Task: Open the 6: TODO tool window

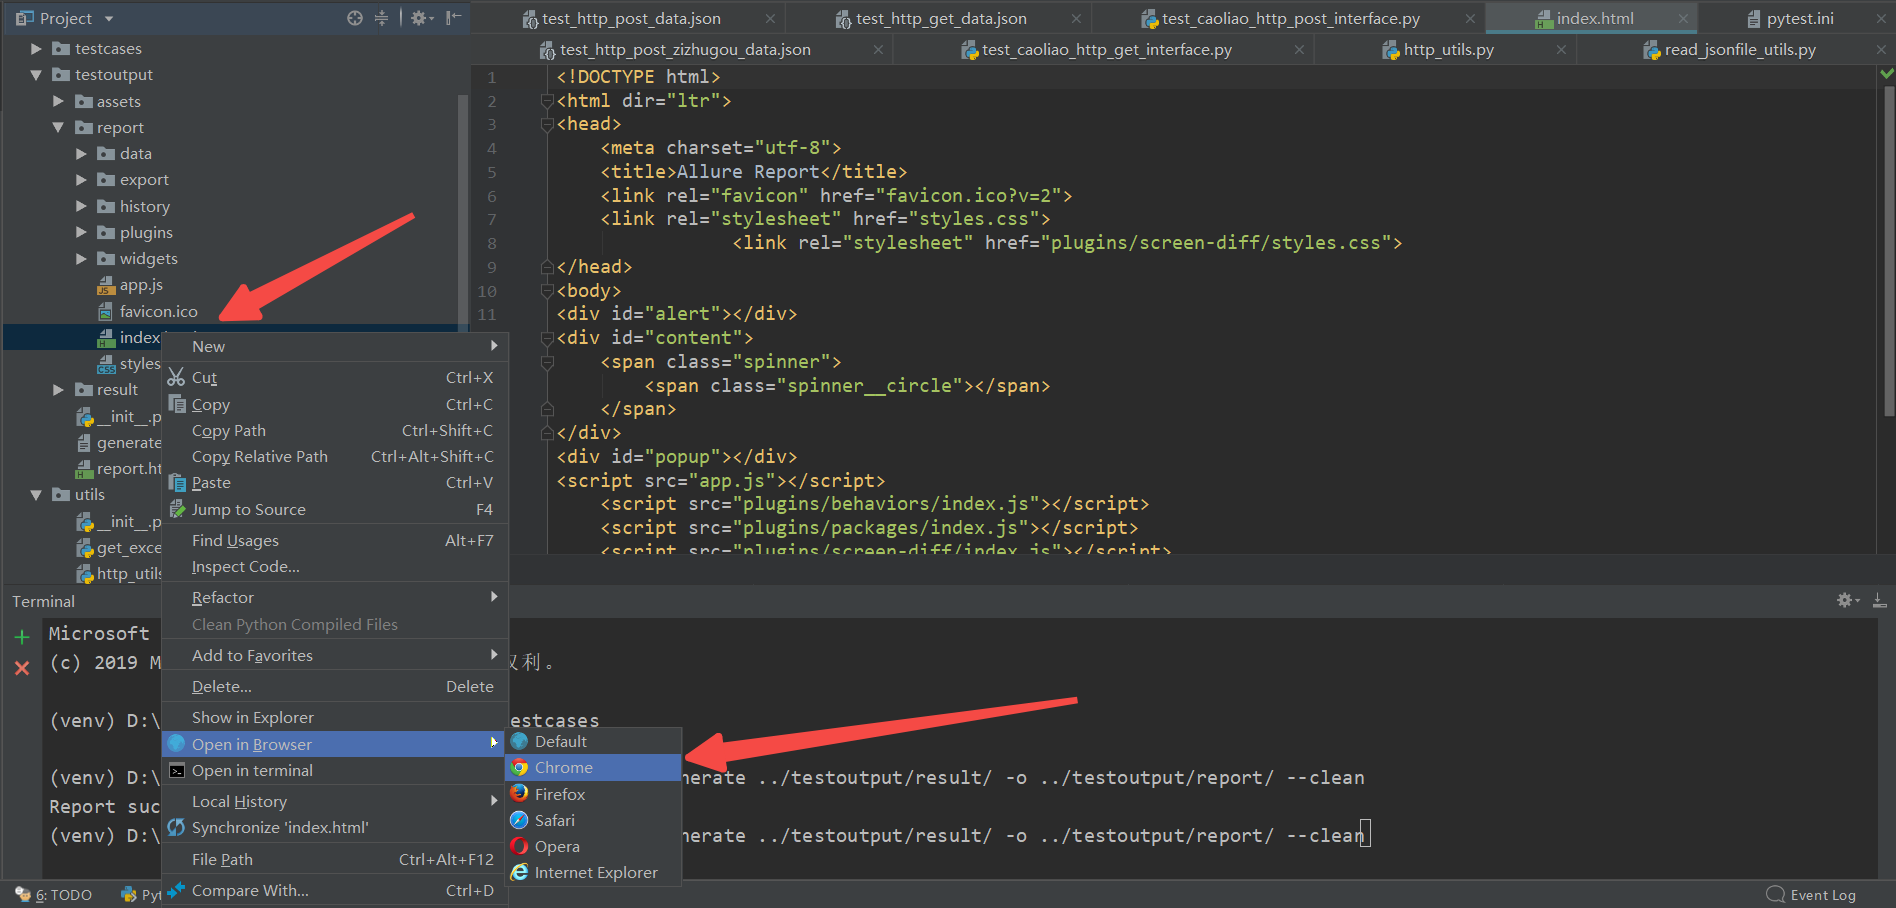Action: [54, 895]
